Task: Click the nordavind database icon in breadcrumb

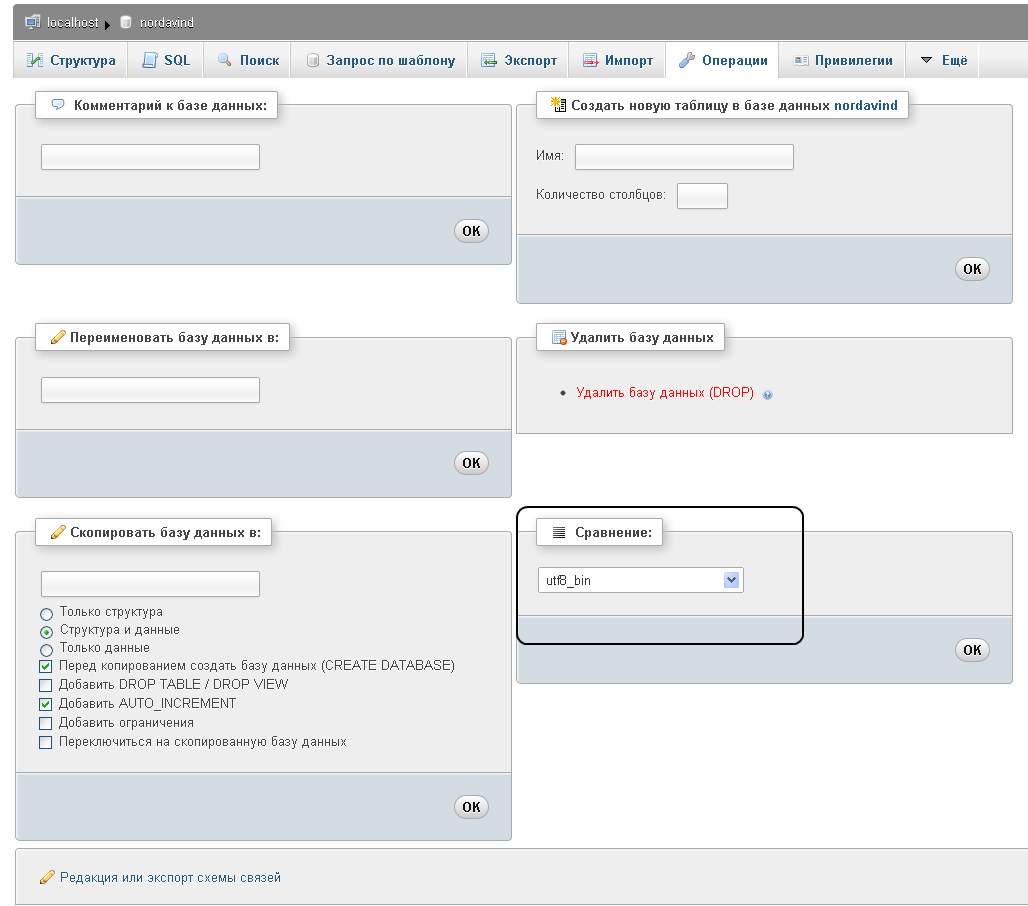Action: 126,21
